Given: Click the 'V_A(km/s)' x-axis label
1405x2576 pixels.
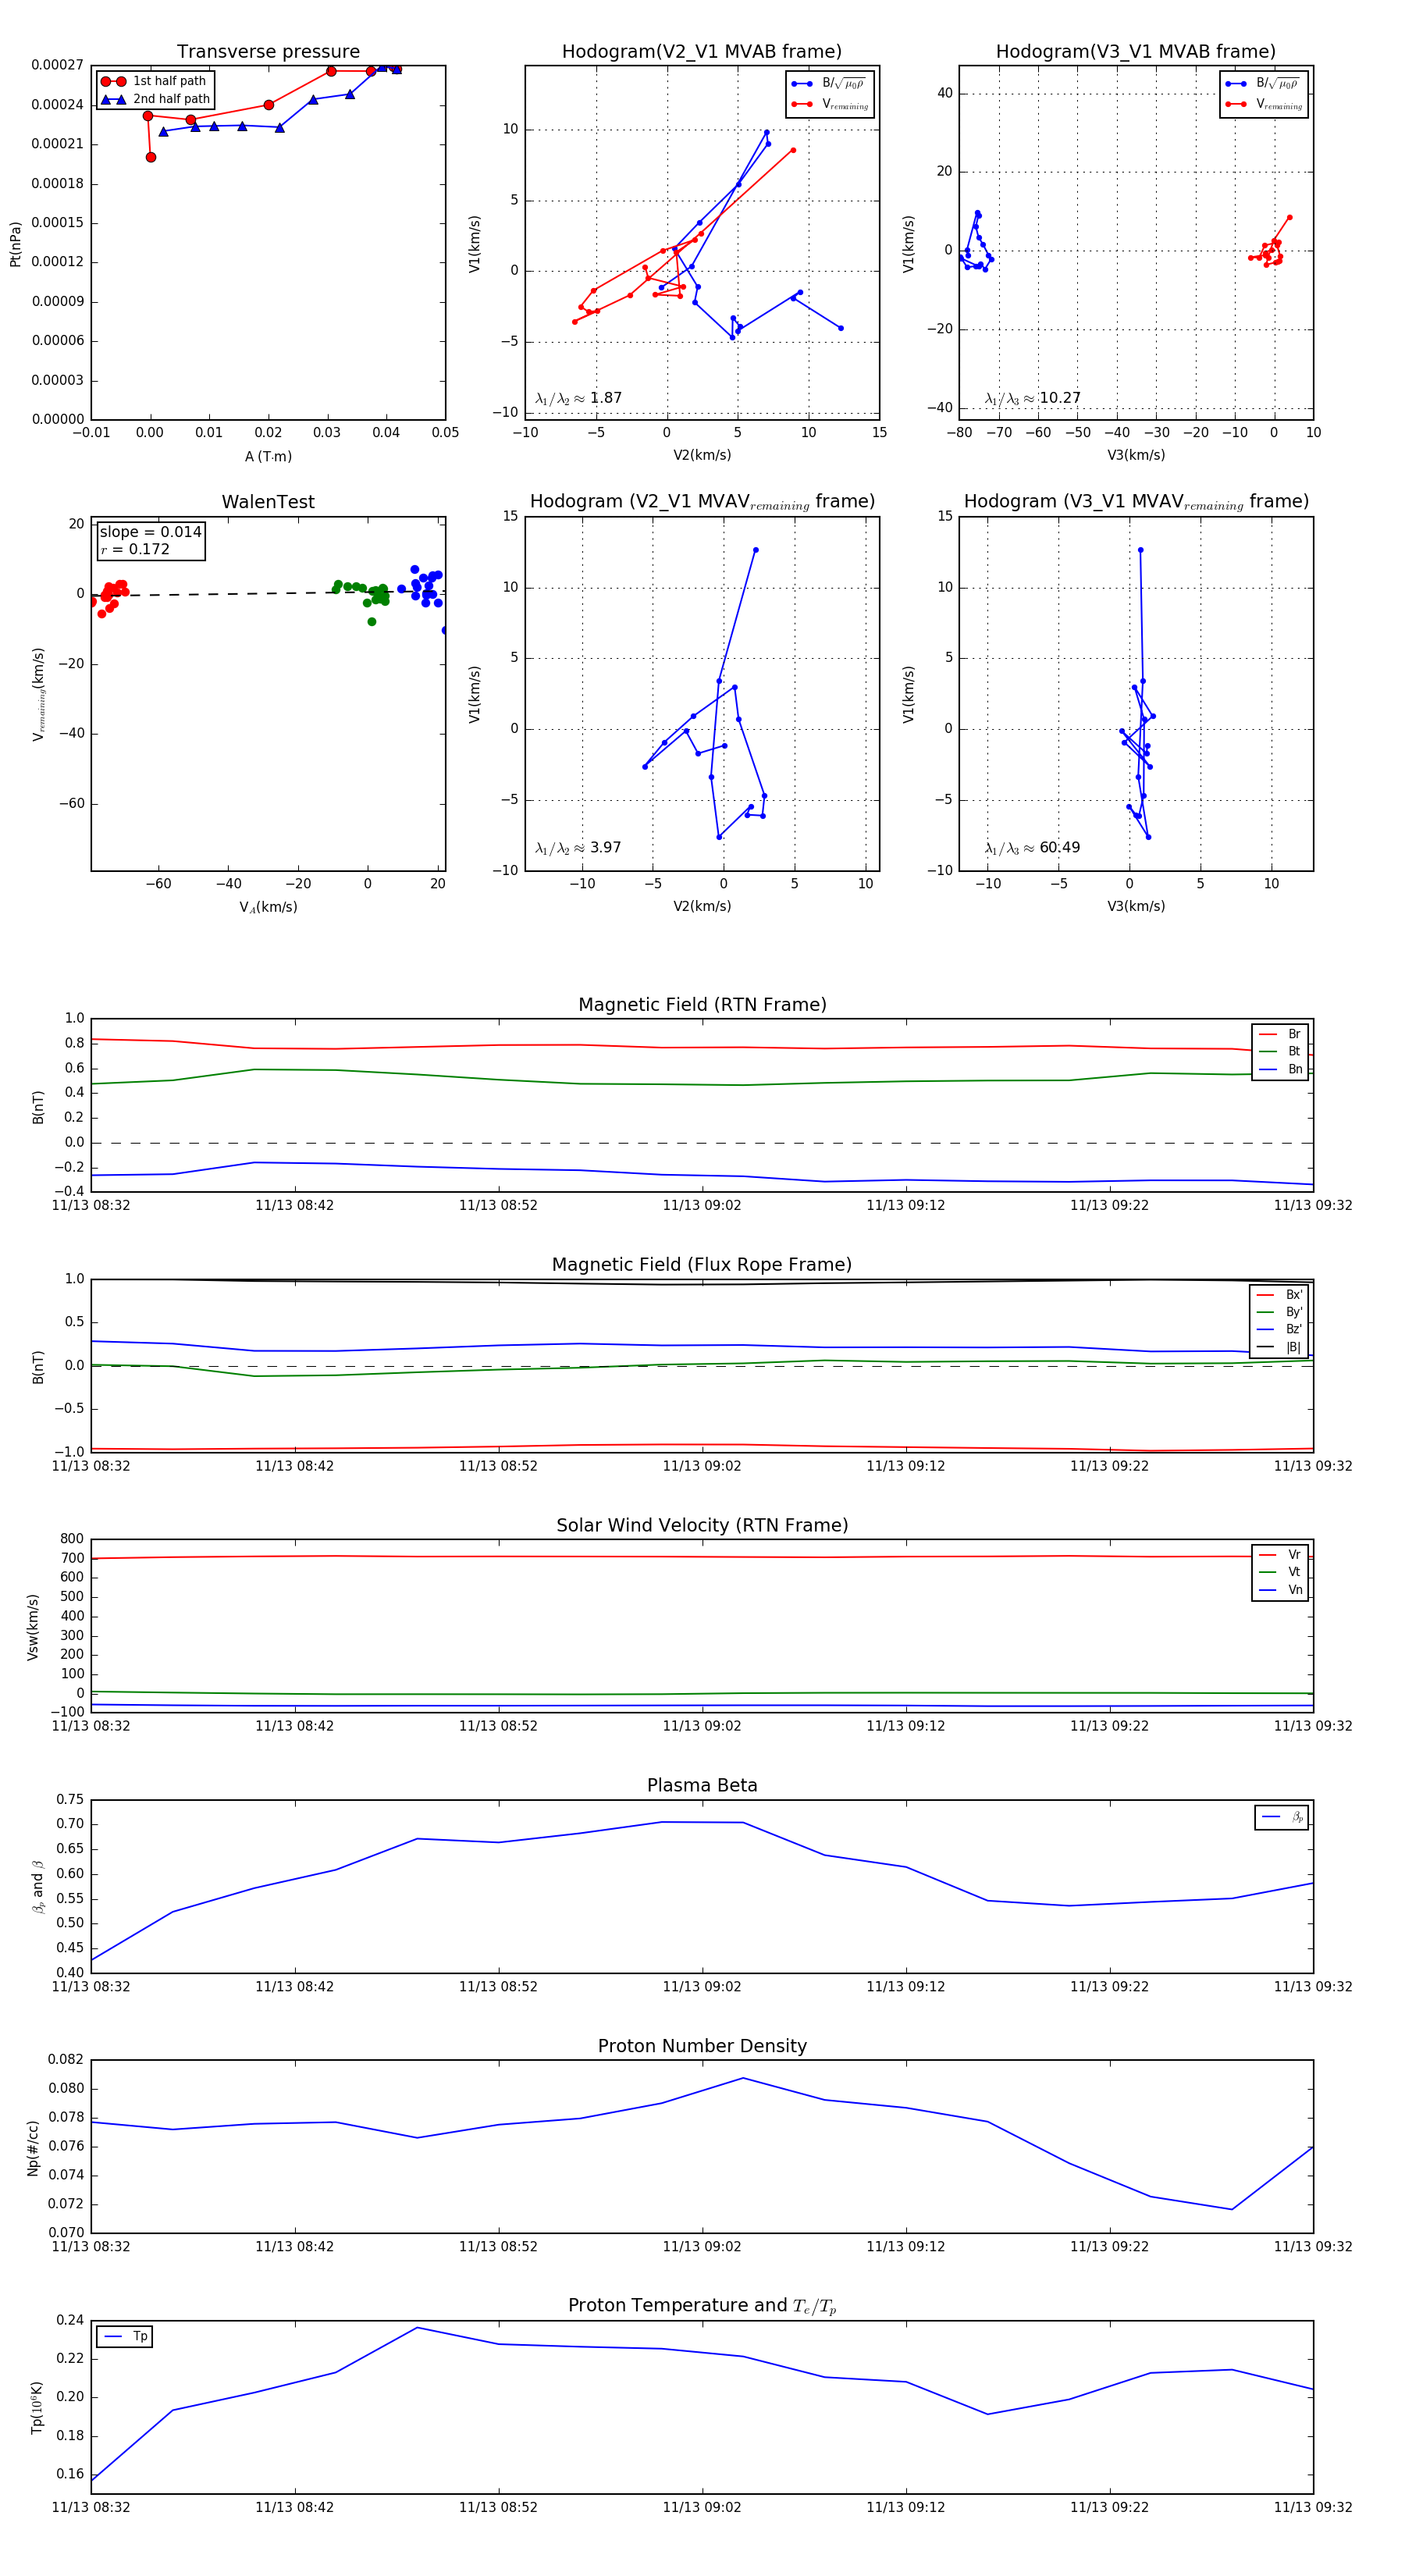Looking at the screenshot, I should tap(268, 907).
